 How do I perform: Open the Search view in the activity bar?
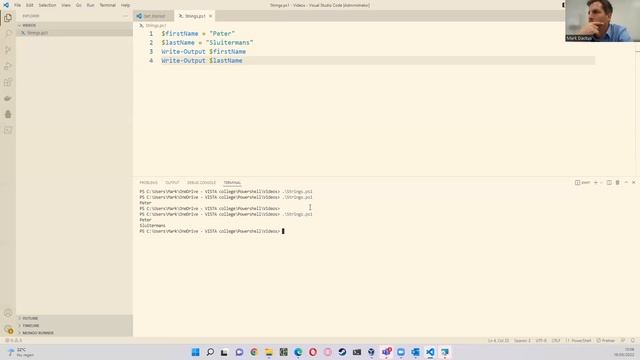click(x=8, y=33)
